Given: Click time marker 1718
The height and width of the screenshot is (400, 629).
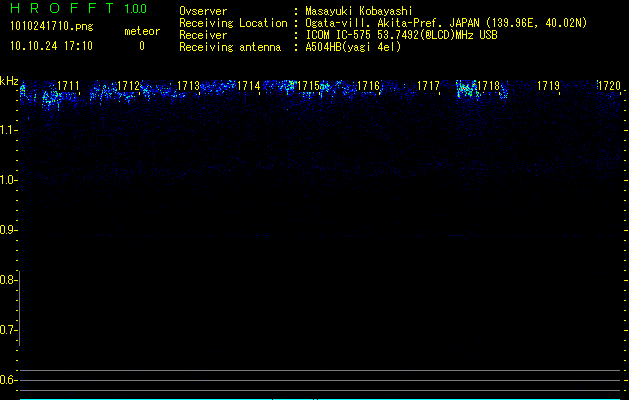Looking at the screenshot, I should click(x=489, y=86).
